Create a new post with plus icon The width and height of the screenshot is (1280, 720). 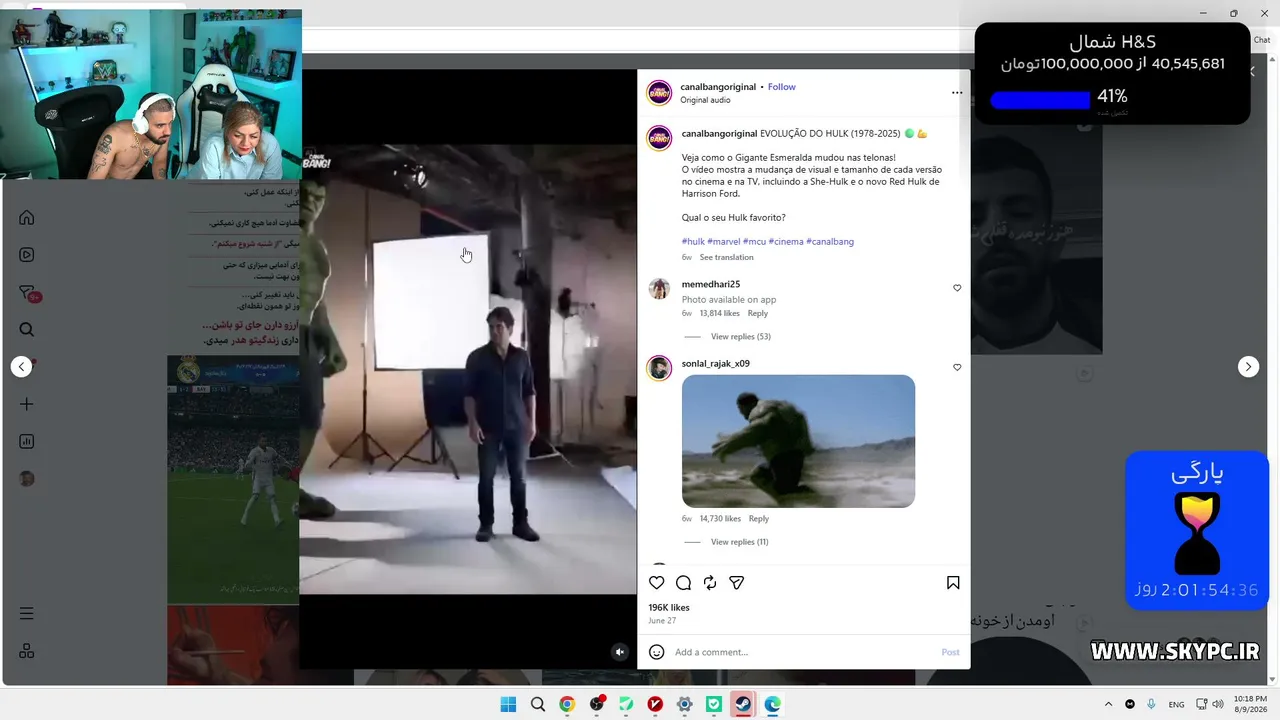tap(27, 404)
